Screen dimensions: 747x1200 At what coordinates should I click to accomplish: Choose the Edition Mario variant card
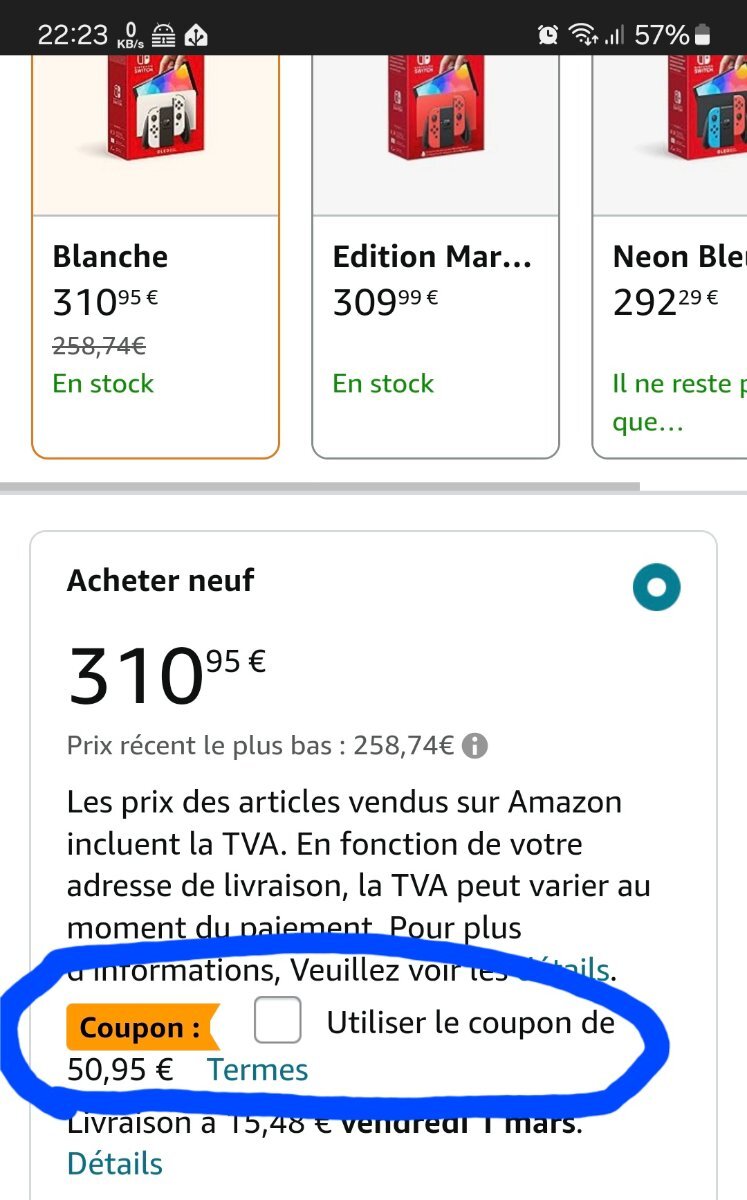435,320
